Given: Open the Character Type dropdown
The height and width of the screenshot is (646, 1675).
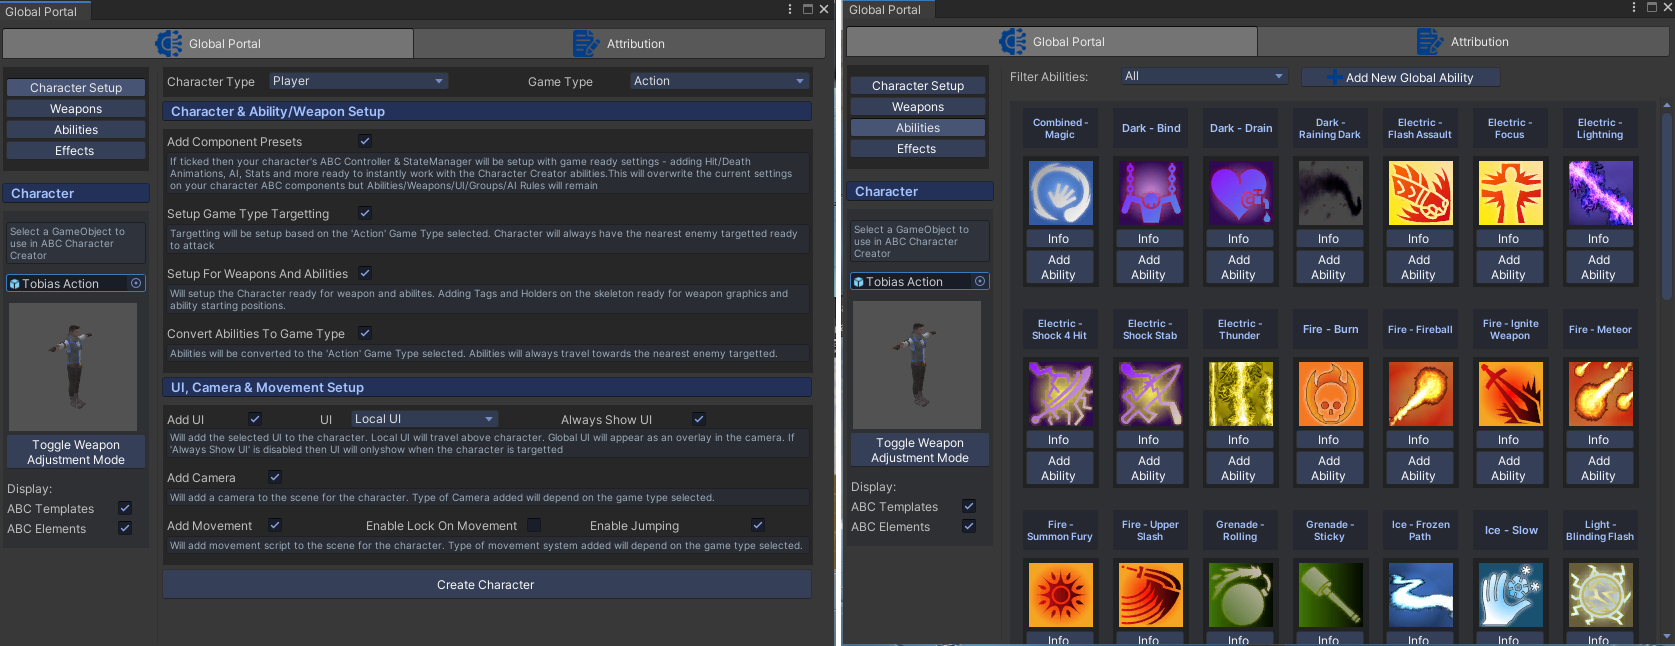Looking at the screenshot, I should tap(358, 81).
